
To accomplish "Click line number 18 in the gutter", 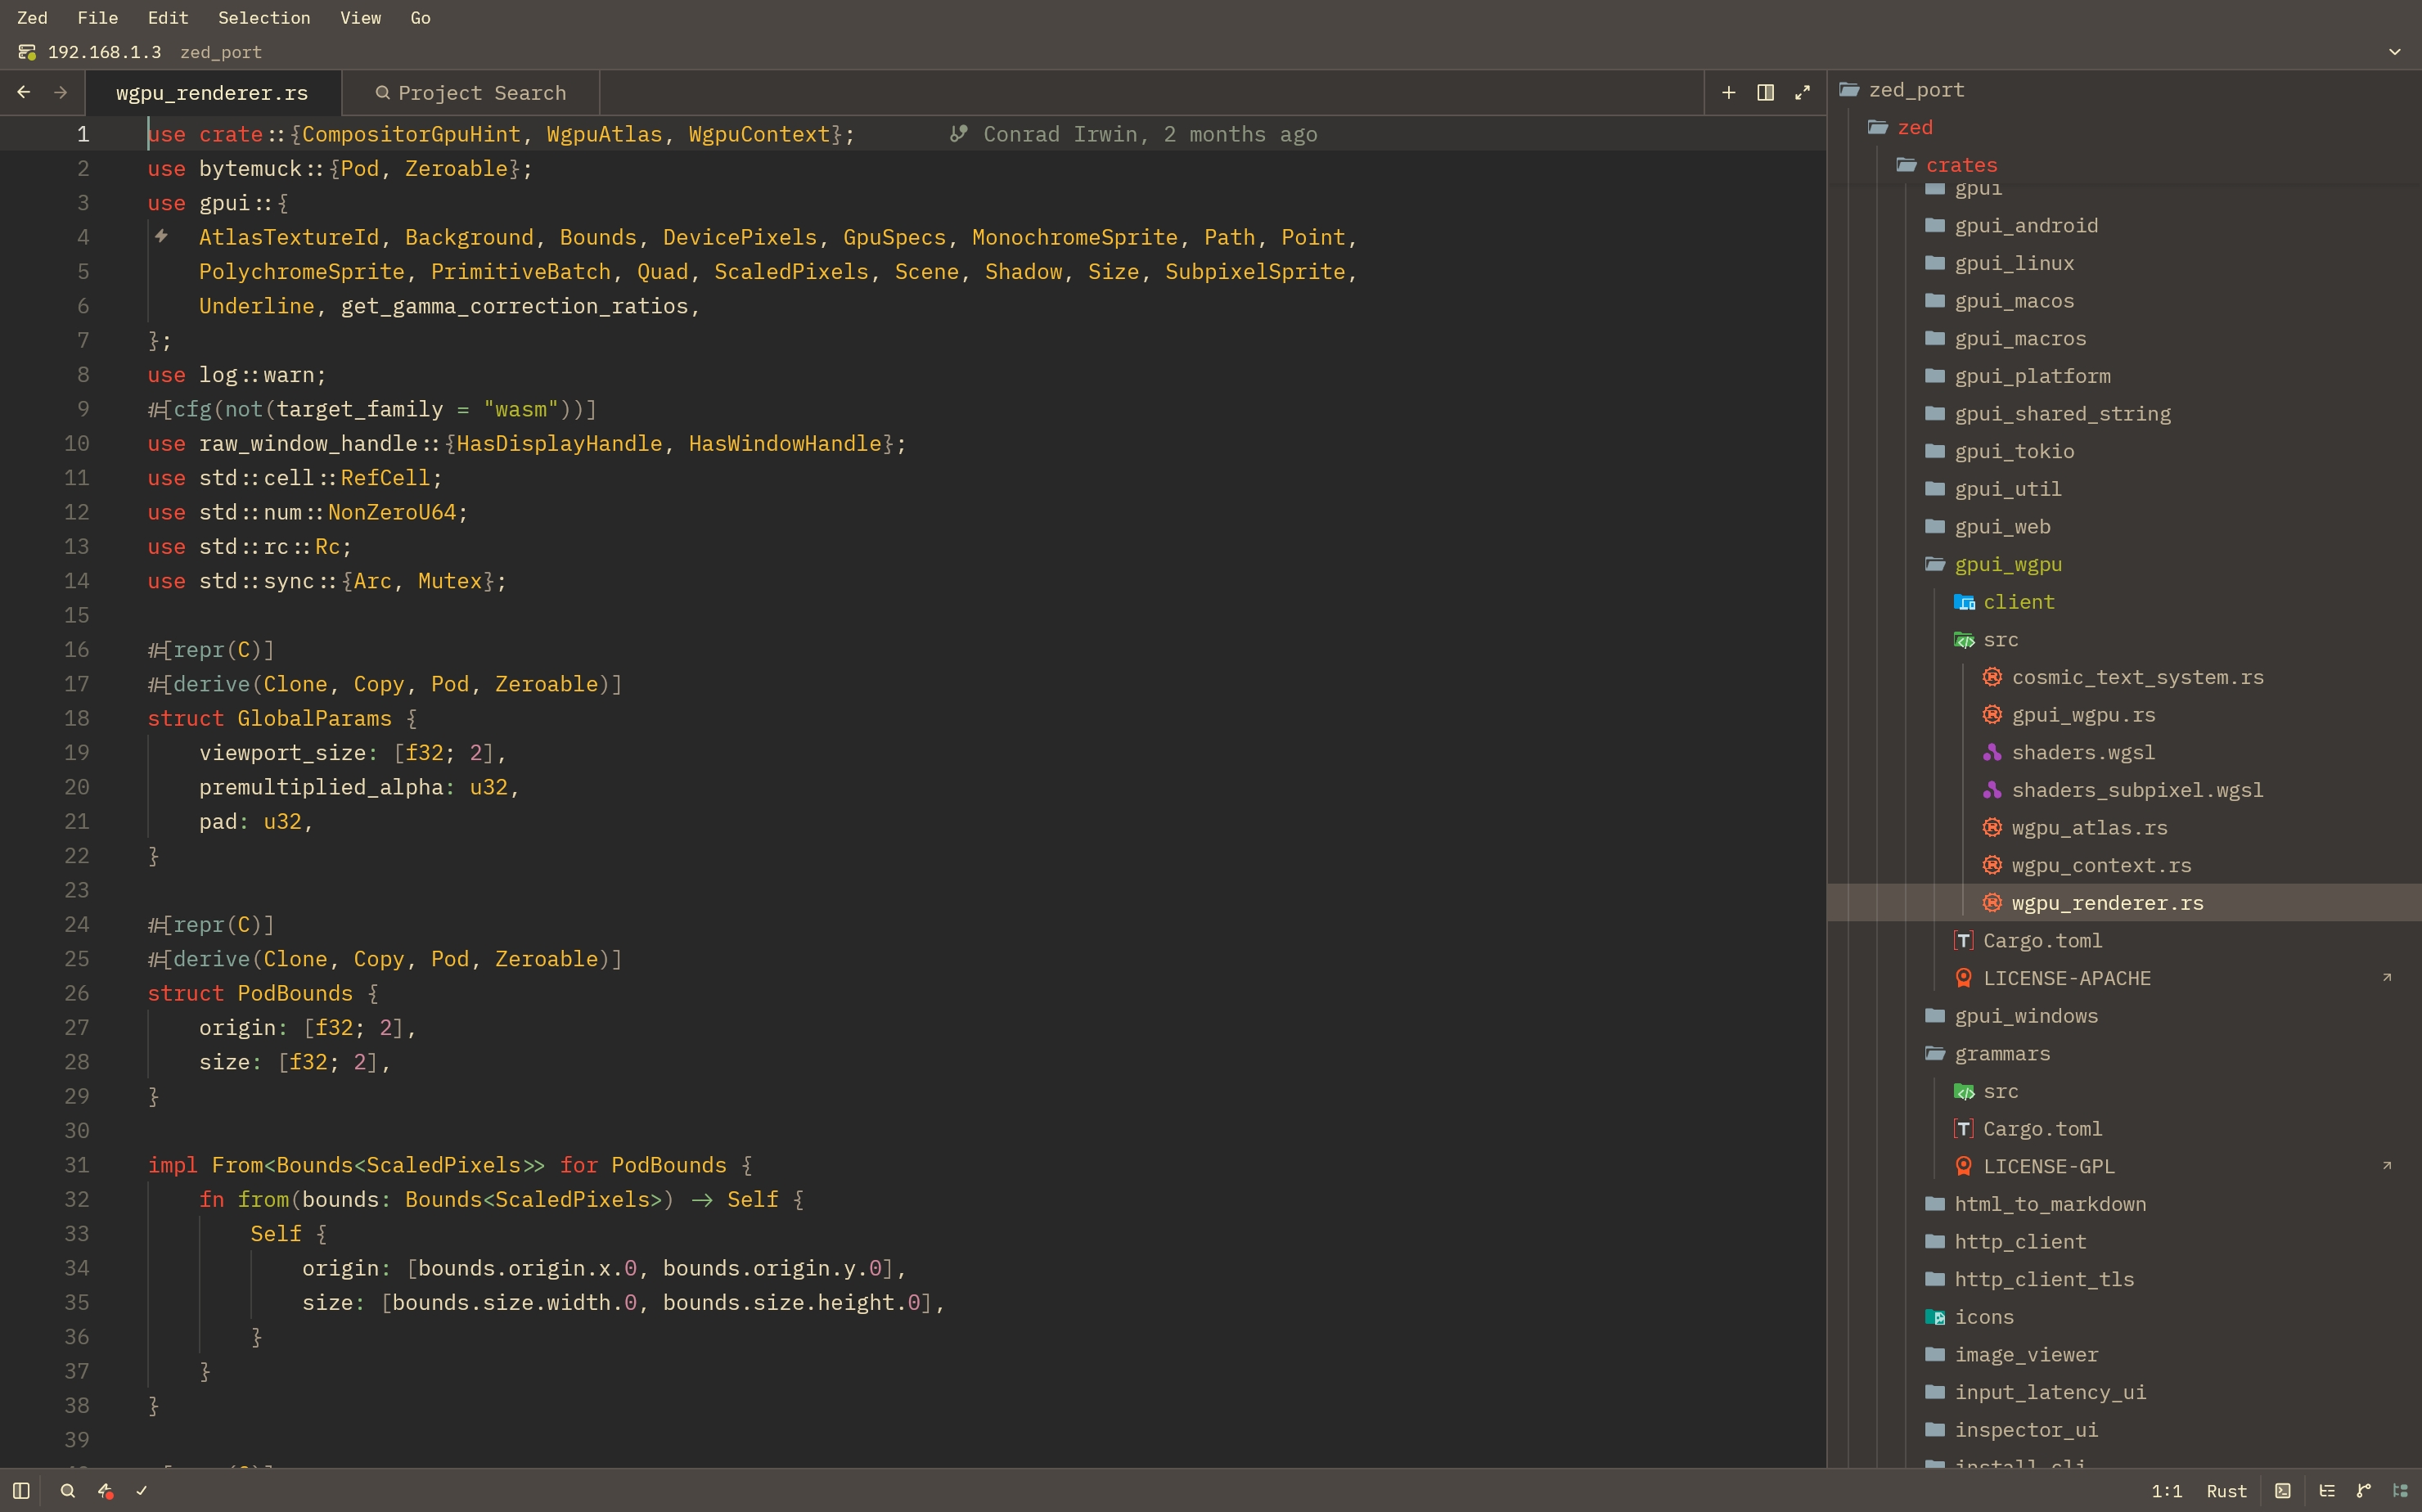I will coord(77,718).
